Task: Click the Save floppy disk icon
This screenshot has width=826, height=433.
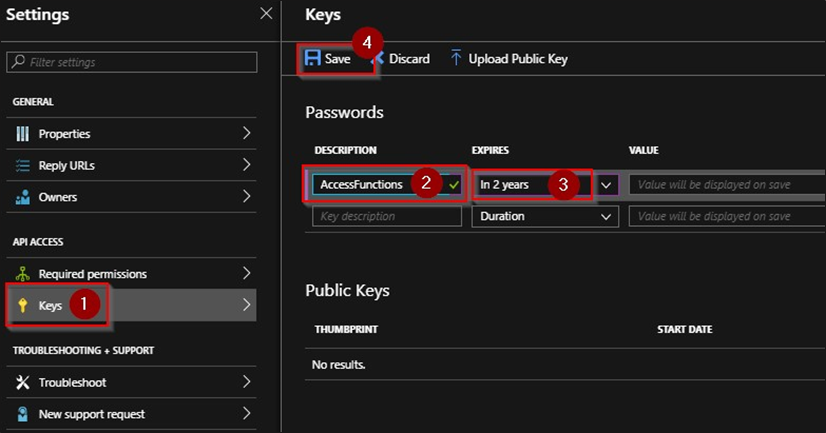Action: [313, 59]
